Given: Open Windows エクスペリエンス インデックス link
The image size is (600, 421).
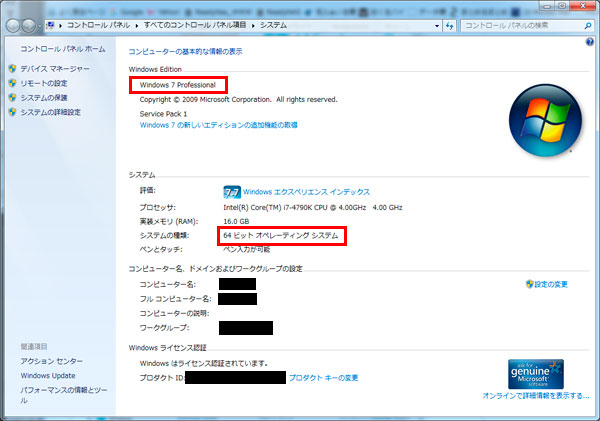Looking at the screenshot, I should coord(307,192).
